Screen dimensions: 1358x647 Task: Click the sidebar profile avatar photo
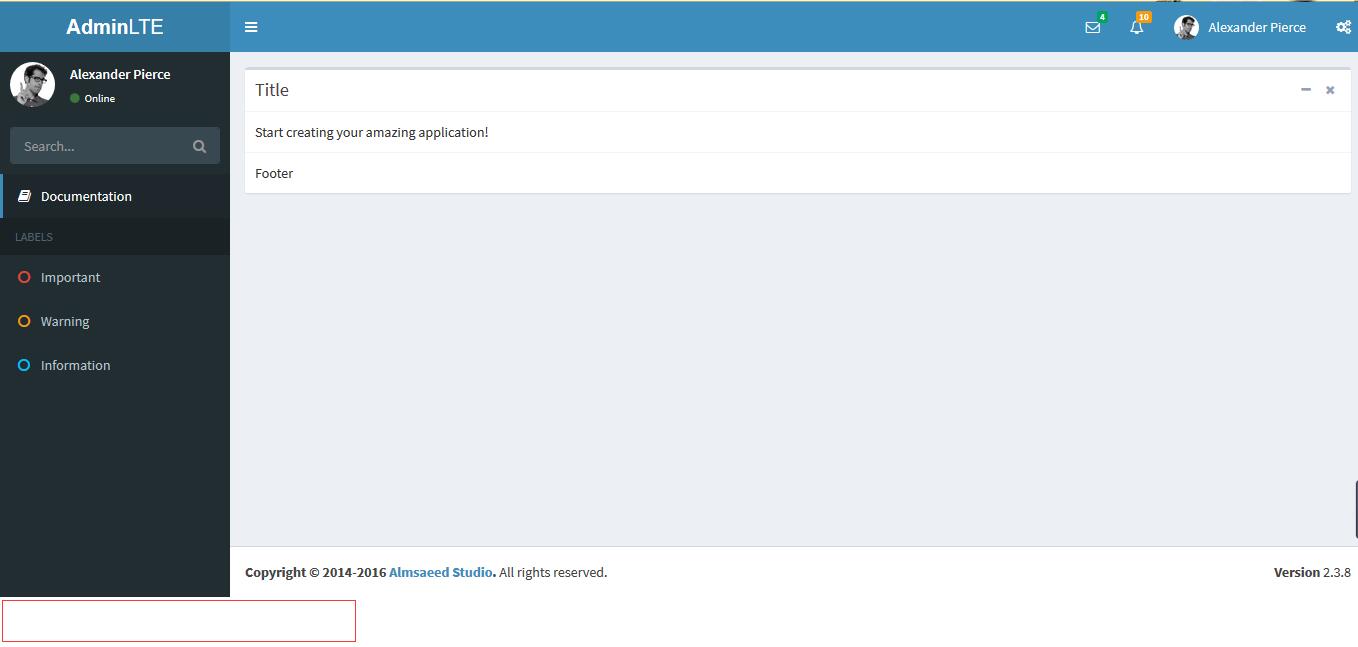32,84
